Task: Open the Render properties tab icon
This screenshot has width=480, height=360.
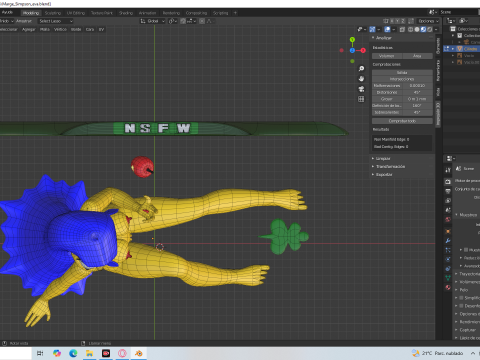Action: coord(448,182)
